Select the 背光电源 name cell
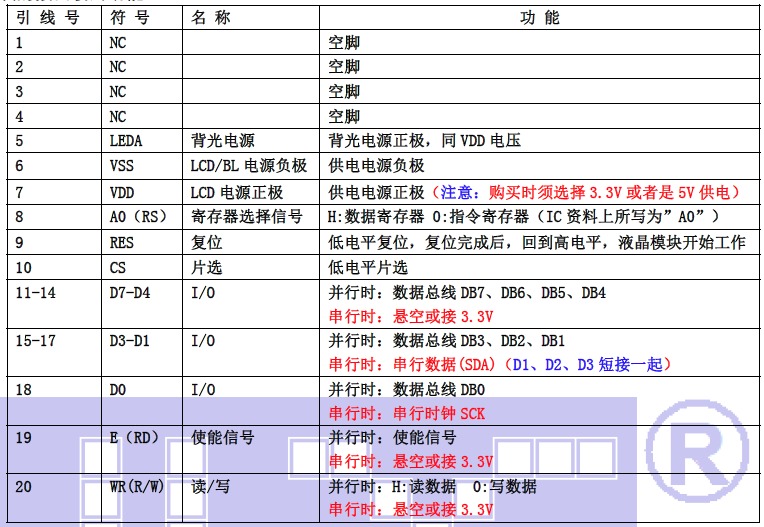This screenshot has width=764, height=527. pos(222,141)
